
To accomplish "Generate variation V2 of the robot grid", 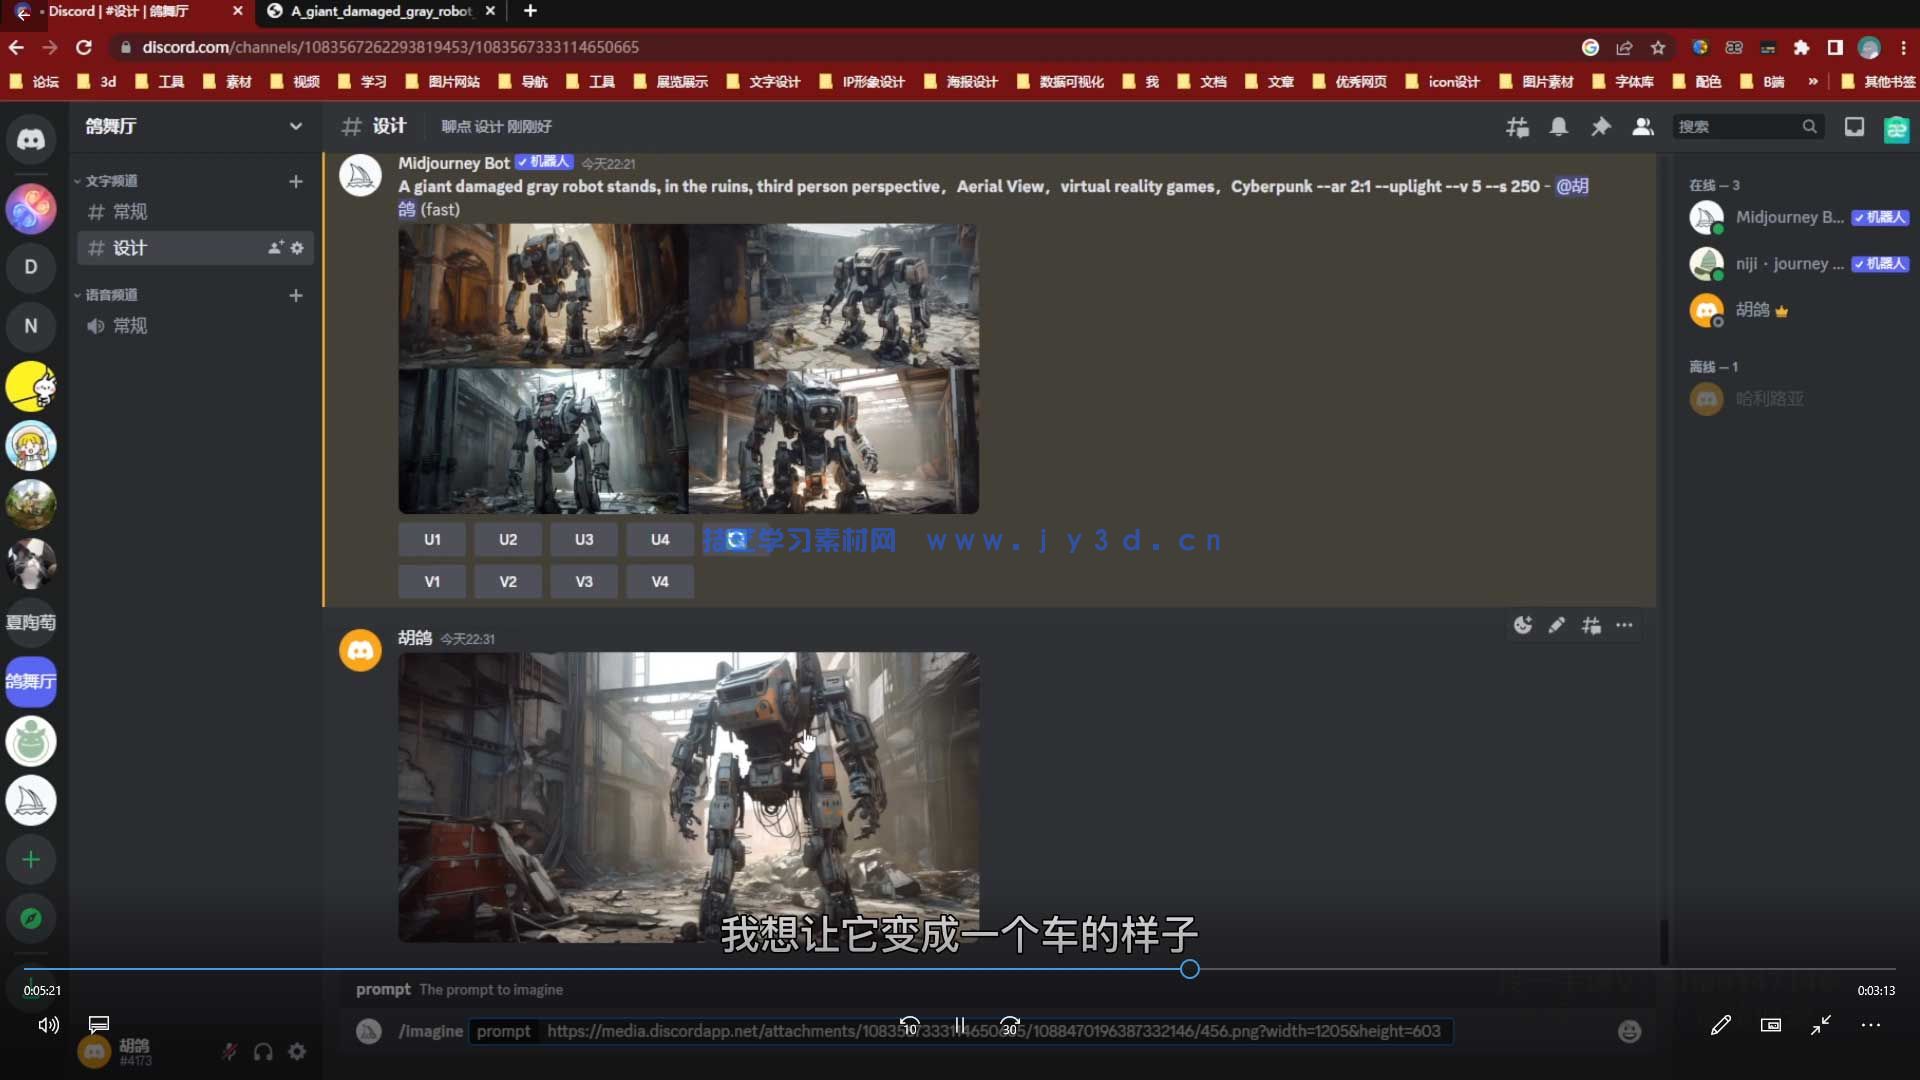I will click(507, 581).
